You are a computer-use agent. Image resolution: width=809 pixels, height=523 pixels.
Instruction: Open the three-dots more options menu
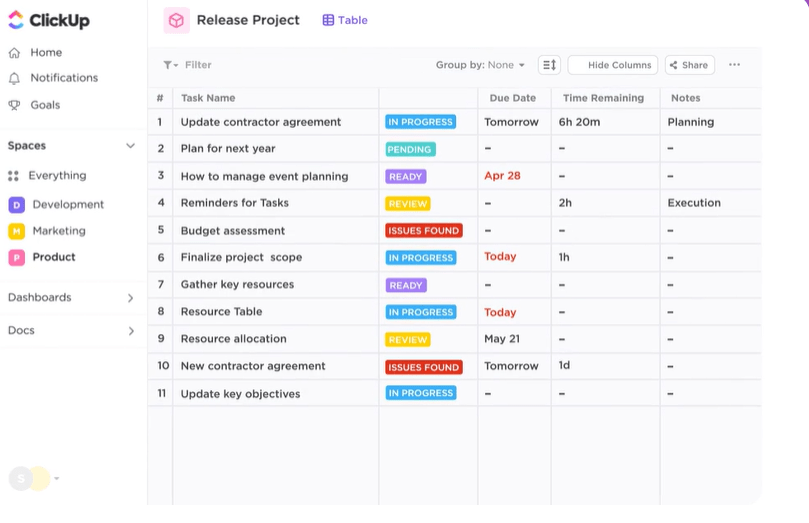point(734,64)
